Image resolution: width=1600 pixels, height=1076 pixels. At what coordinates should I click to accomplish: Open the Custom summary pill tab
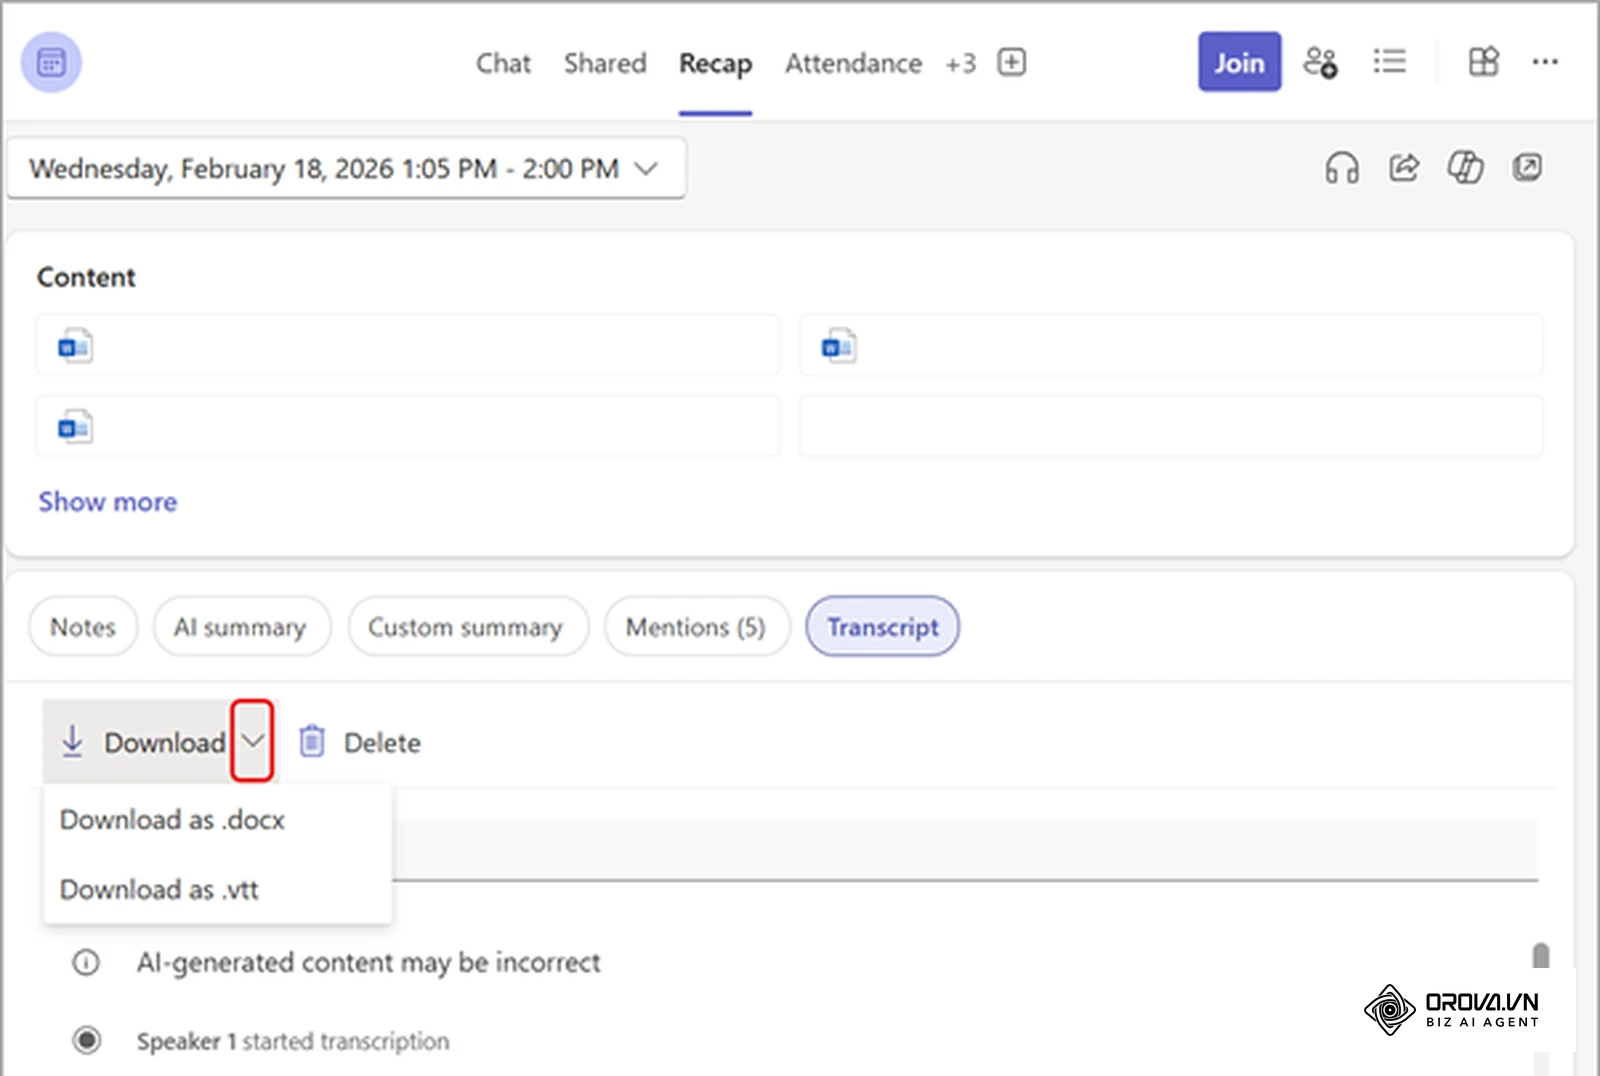click(467, 627)
